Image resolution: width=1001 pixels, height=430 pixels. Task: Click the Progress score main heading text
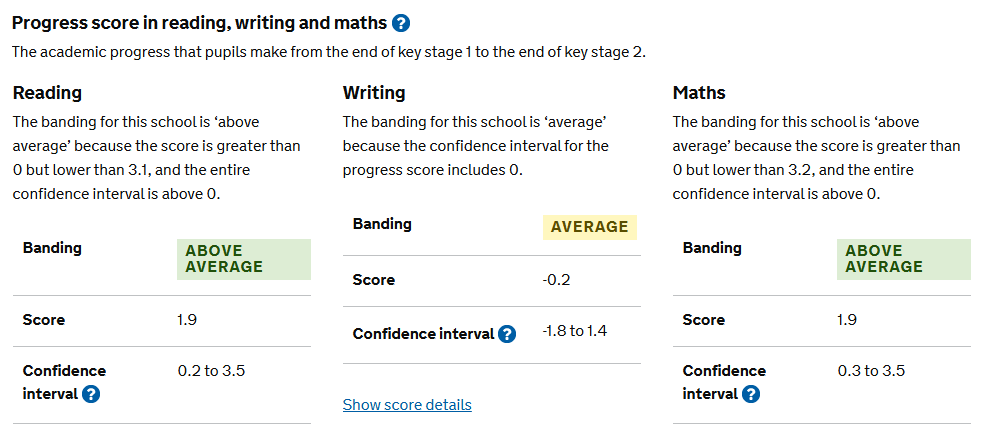coord(198,23)
